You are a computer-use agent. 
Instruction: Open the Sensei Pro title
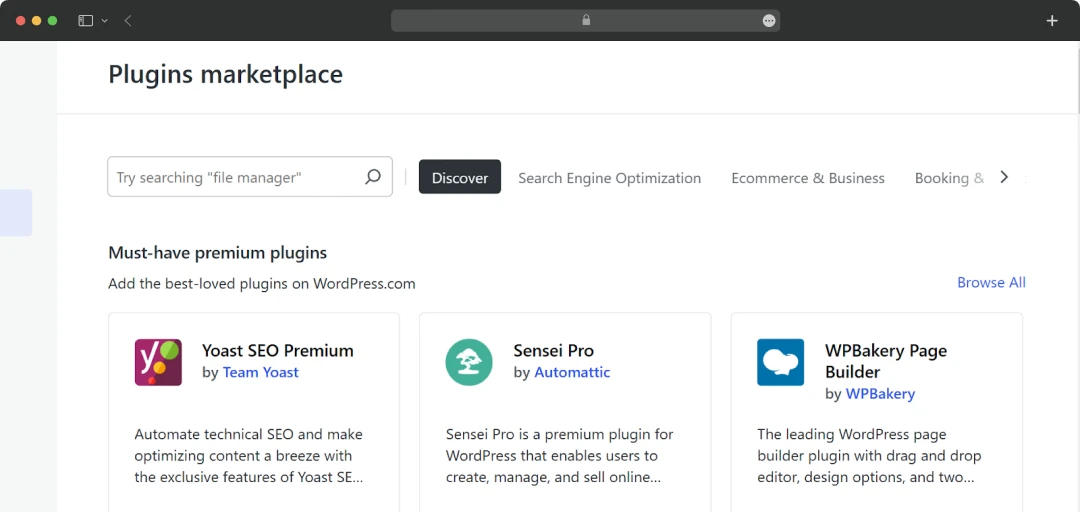tap(553, 350)
